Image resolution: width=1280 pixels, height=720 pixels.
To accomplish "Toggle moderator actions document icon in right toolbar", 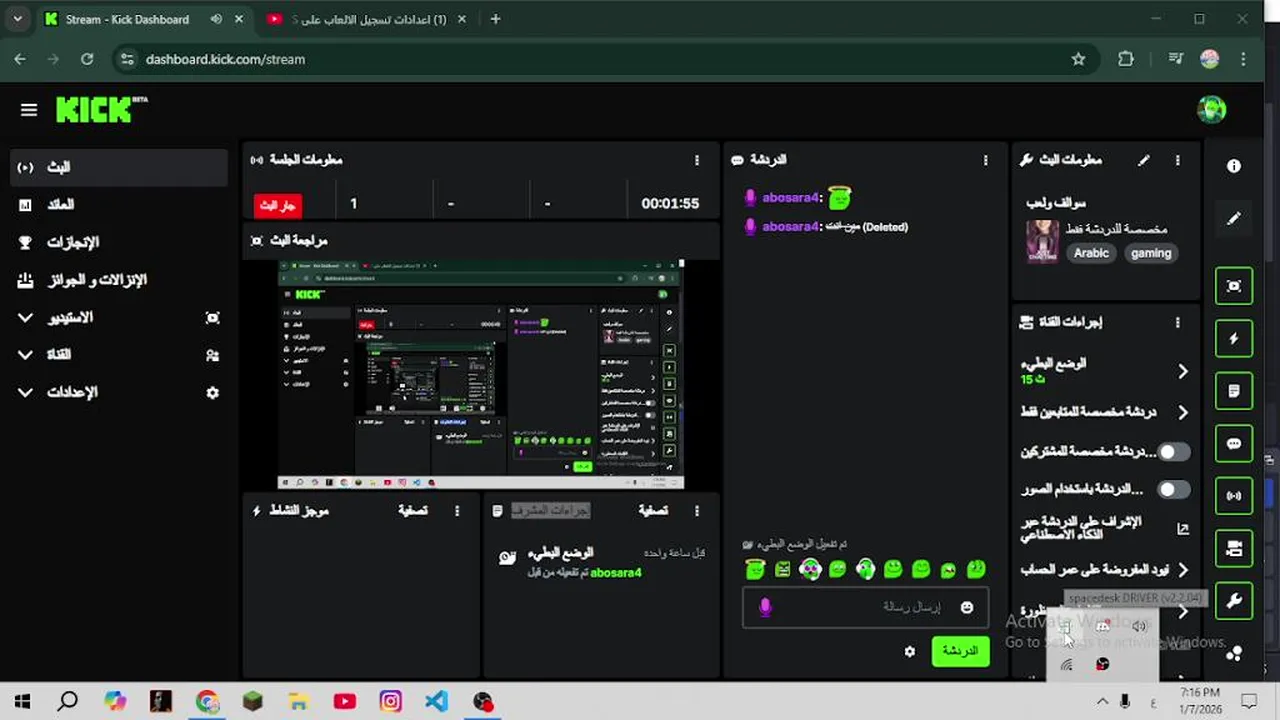I will pos(1234,391).
